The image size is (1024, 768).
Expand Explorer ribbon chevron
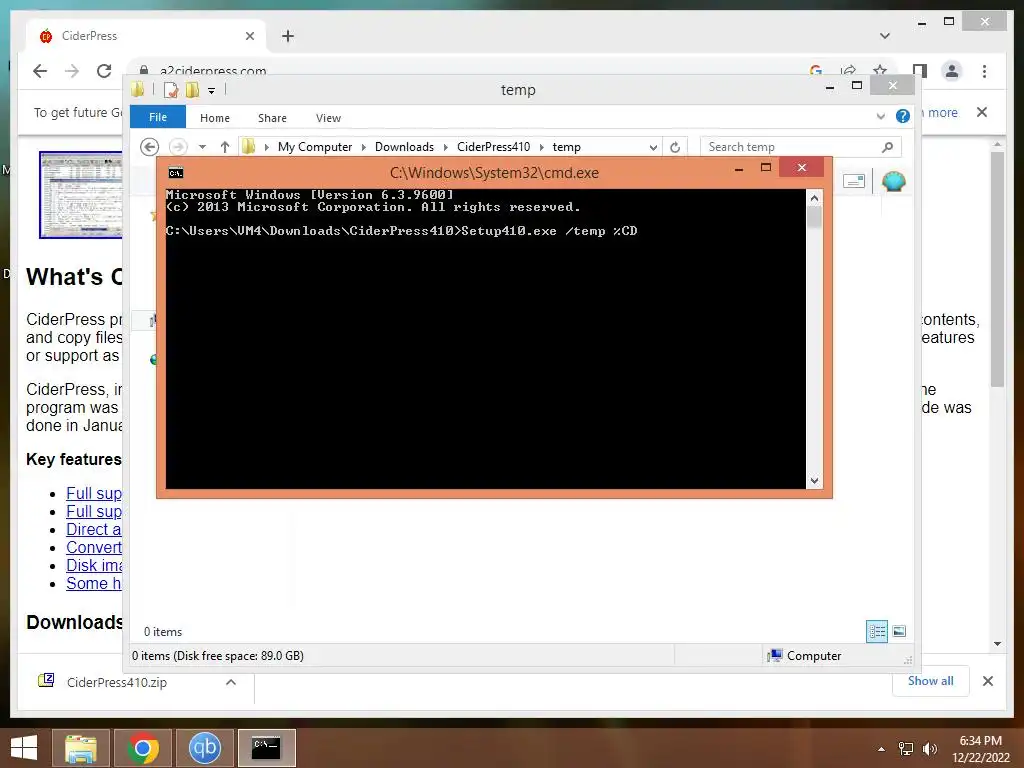(880, 116)
